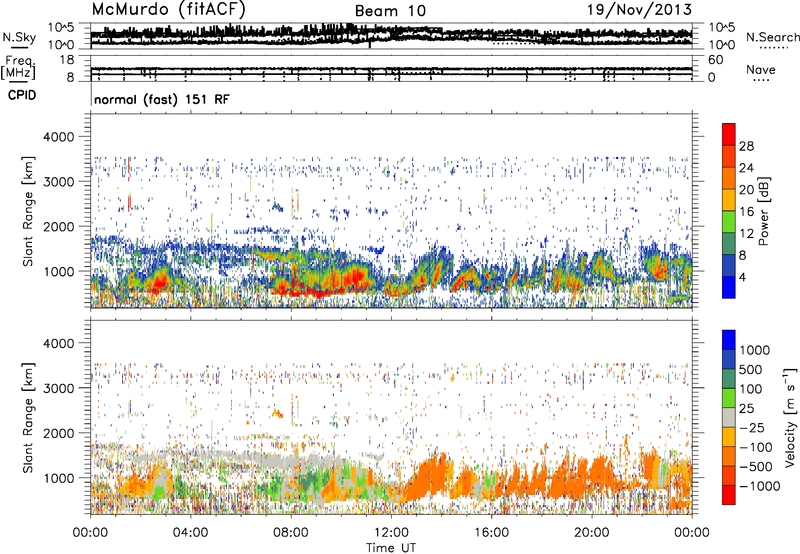Screen dimensions: 800x554
Task: Click Slant Range [km] label of velocity panel
Action: pos(28,417)
